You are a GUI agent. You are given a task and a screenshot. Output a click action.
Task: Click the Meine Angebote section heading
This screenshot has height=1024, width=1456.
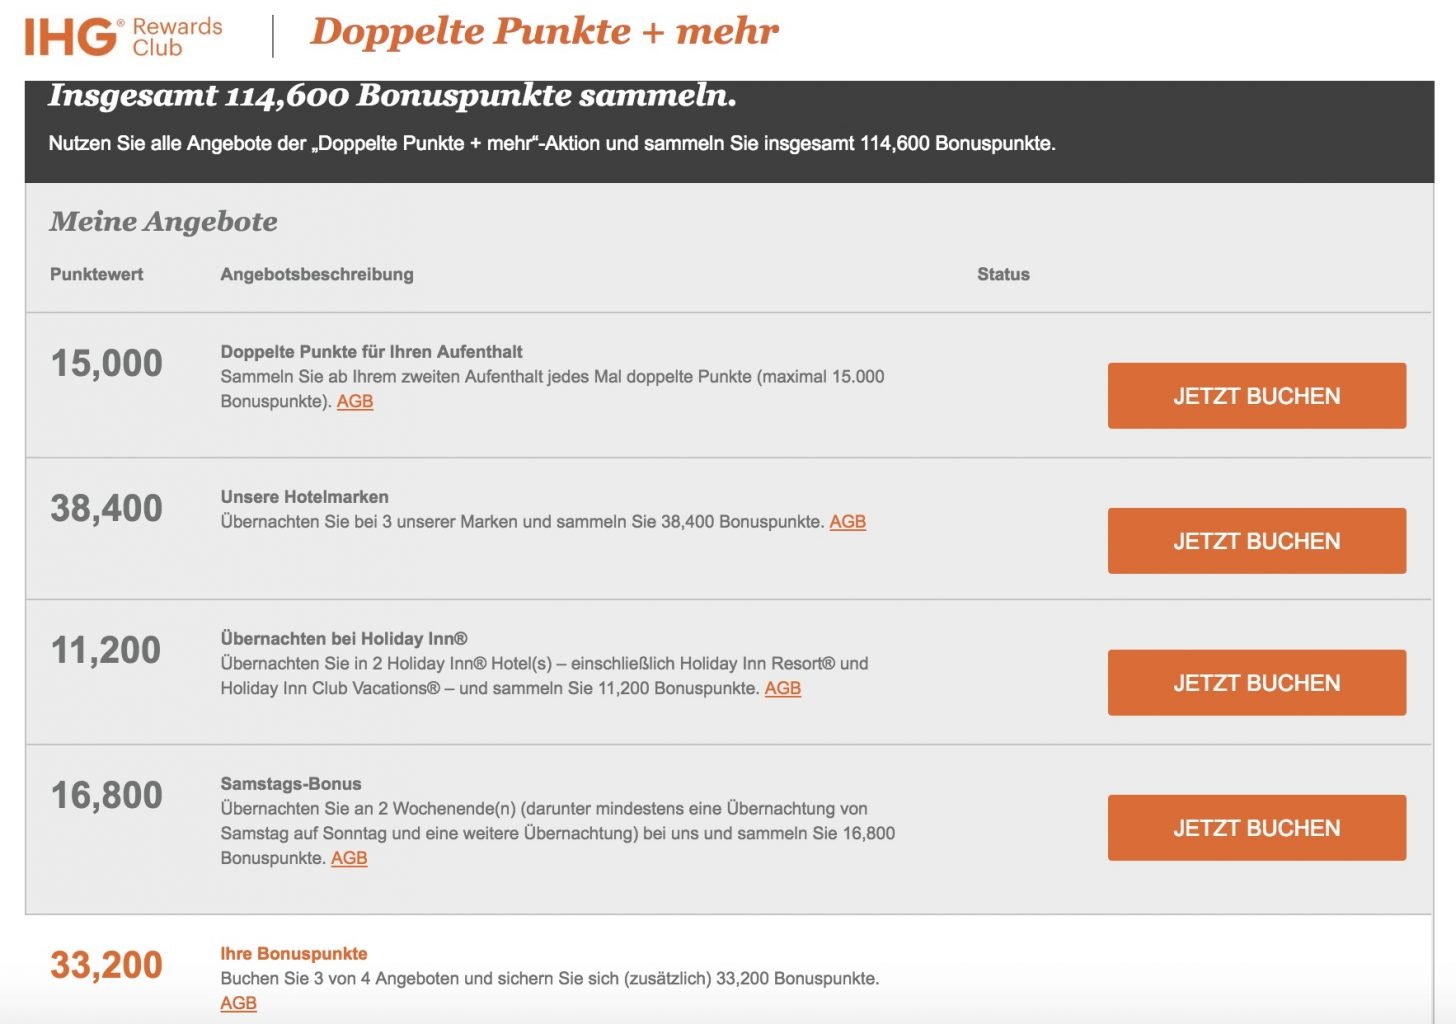coord(164,221)
